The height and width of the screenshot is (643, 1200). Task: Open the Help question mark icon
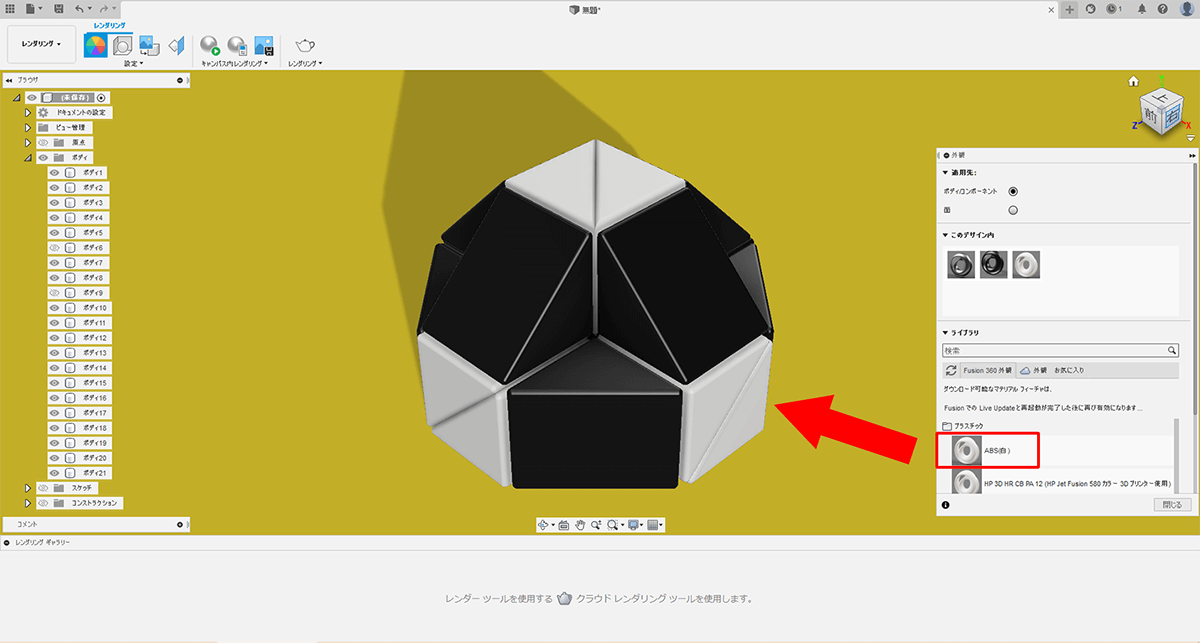coord(1162,8)
